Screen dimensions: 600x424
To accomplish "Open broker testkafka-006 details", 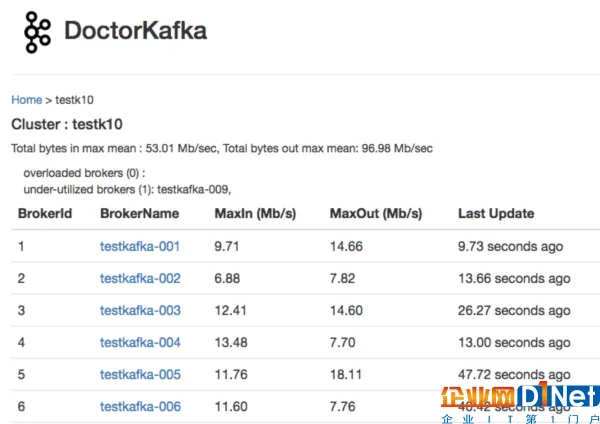I will tap(140, 406).
